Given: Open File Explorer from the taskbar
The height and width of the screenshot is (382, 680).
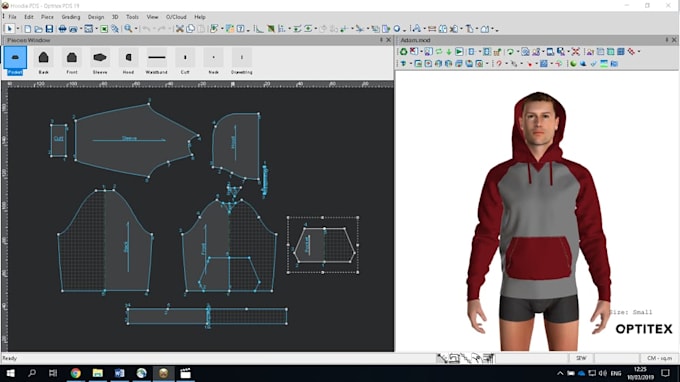Looking at the screenshot, I should click(98, 373).
